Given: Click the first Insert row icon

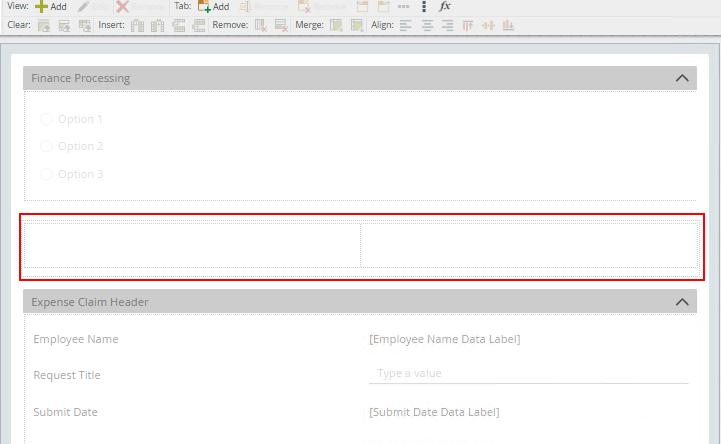Looking at the screenshot, I should 178,25.
